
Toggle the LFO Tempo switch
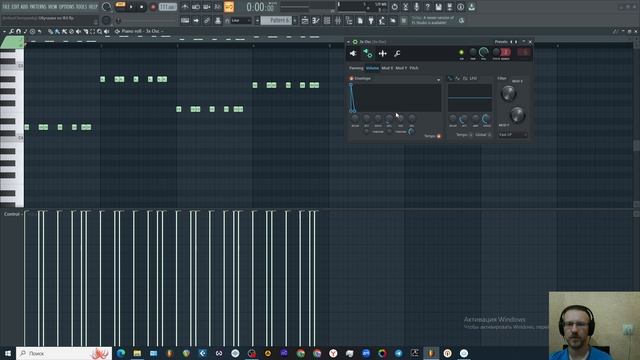471,135
